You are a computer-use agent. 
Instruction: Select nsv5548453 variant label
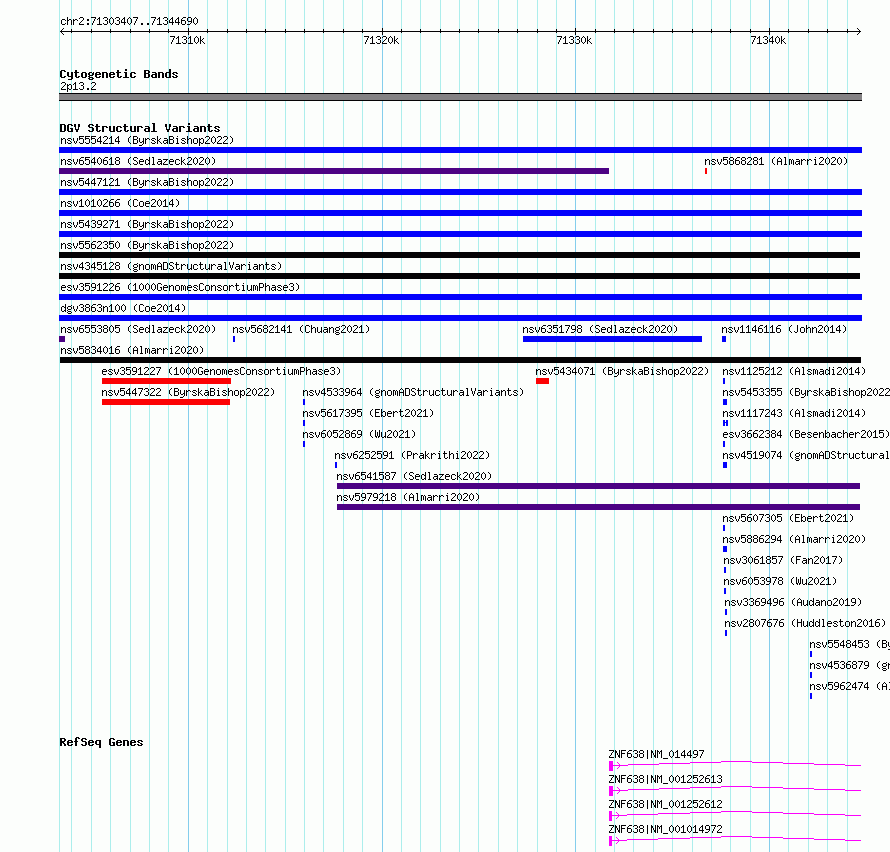[849, 644]
